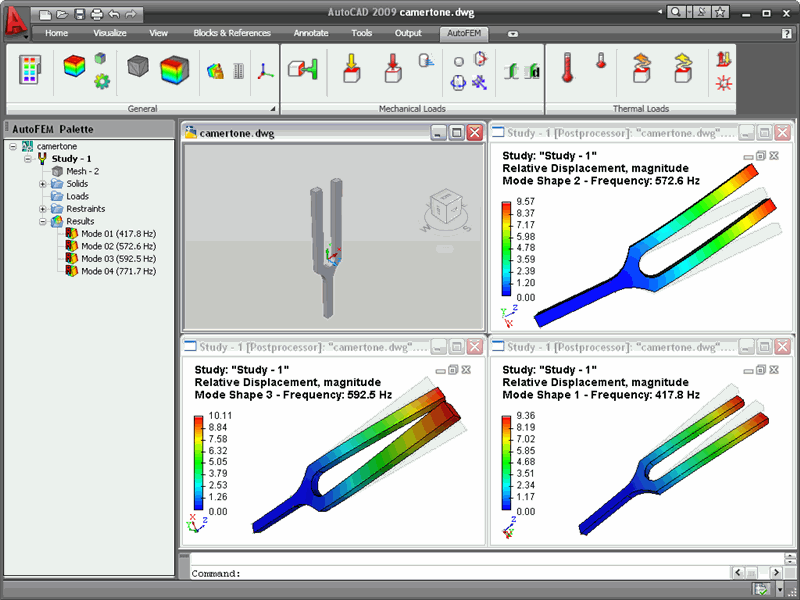Open the red A application menu
This screenshot has width=800, height=600.
pyautogui.click(x=16, y=21)
